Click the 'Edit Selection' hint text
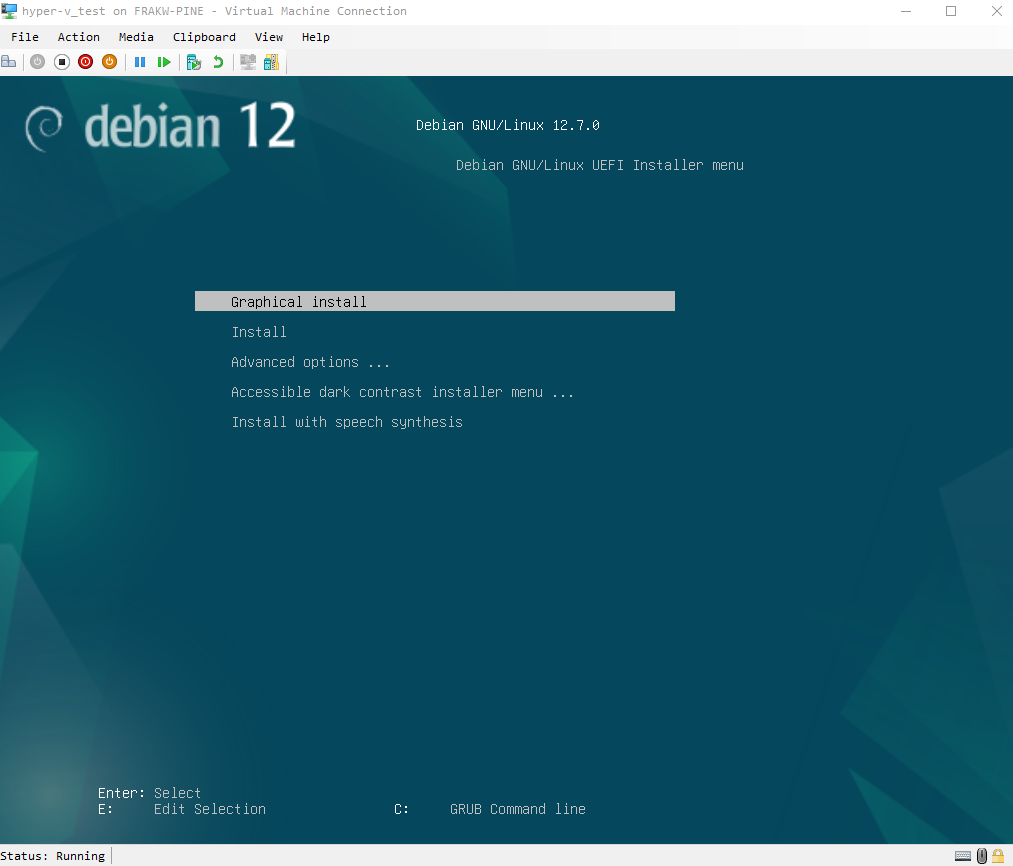Viewport: 1013px width, 866px height. pos(210,809)
